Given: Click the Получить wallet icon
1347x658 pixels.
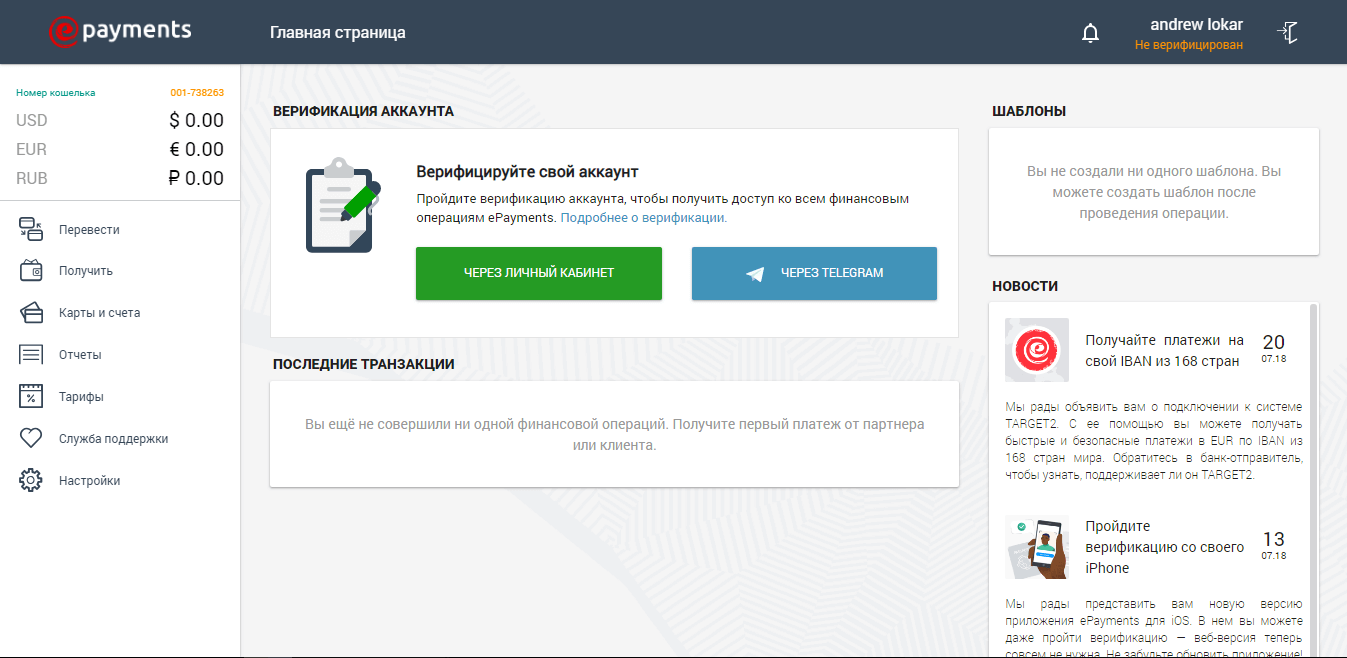Looking at the screenshot, I should [x=31, y=271].
